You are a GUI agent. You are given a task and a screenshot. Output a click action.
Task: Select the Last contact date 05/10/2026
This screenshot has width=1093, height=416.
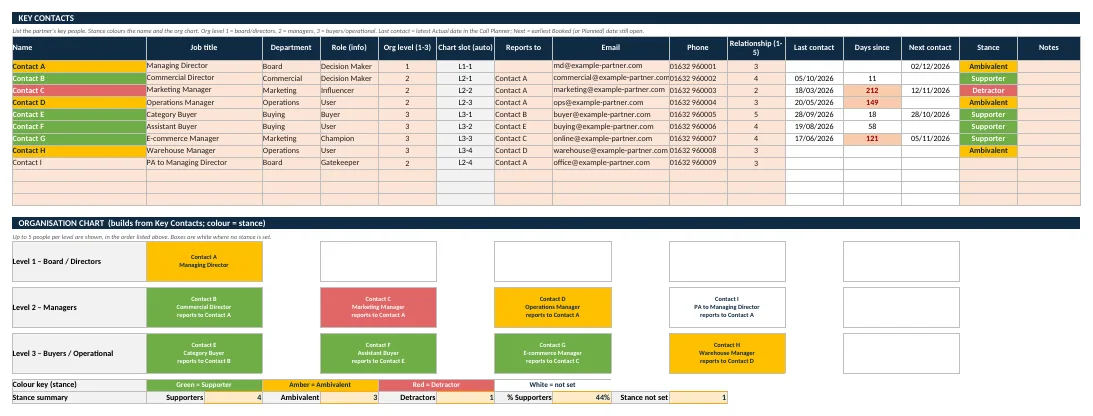[x=814, y=78]
